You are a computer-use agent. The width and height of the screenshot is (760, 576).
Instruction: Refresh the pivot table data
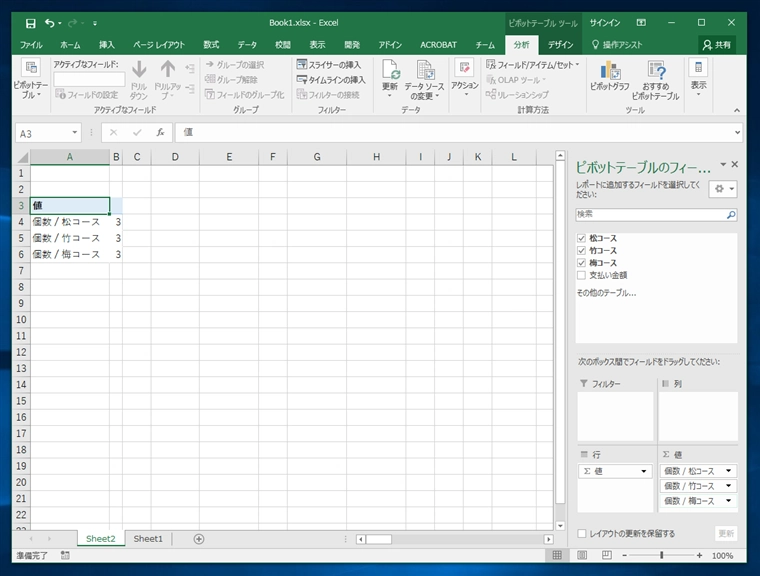point(390,79)
